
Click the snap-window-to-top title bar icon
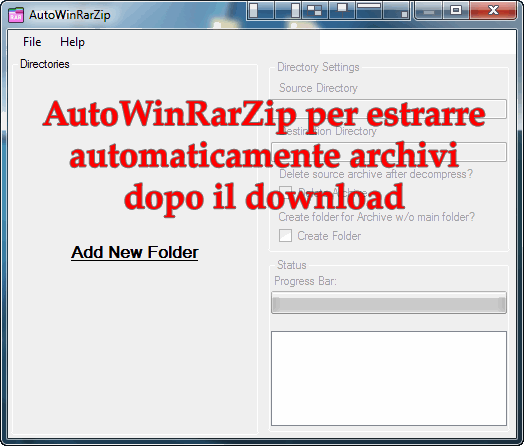pyautogui.click(x=369, y=10)
